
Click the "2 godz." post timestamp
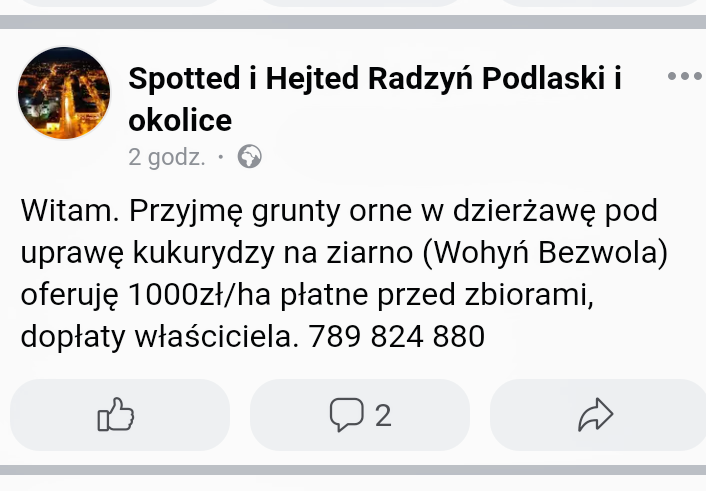pyautogui.click(x=167, y=157)
